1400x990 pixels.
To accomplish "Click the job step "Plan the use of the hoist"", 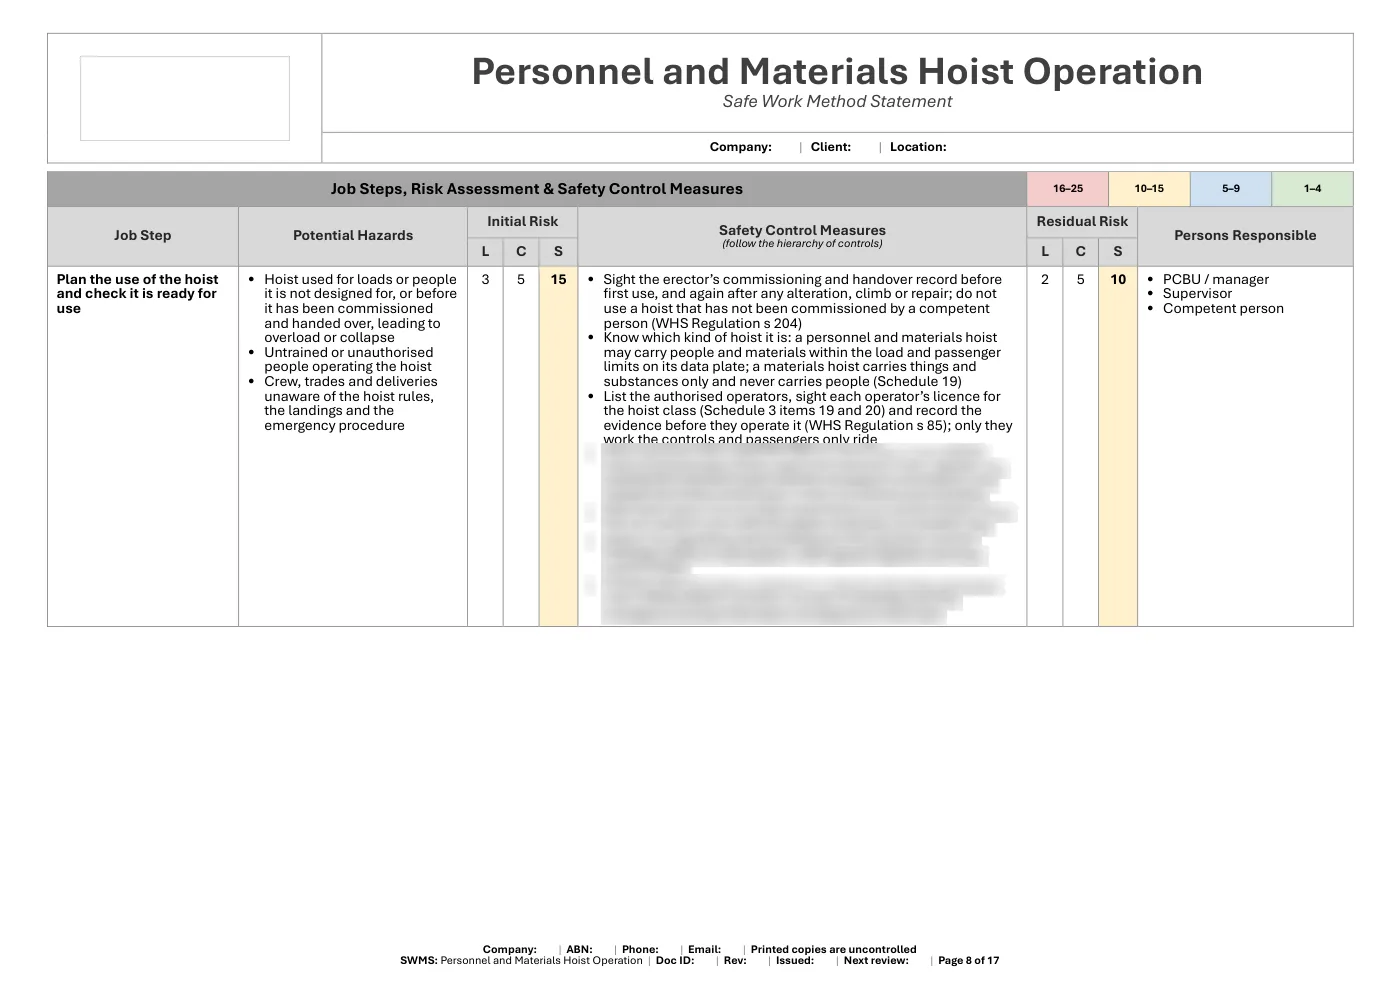I will [137, 294].
